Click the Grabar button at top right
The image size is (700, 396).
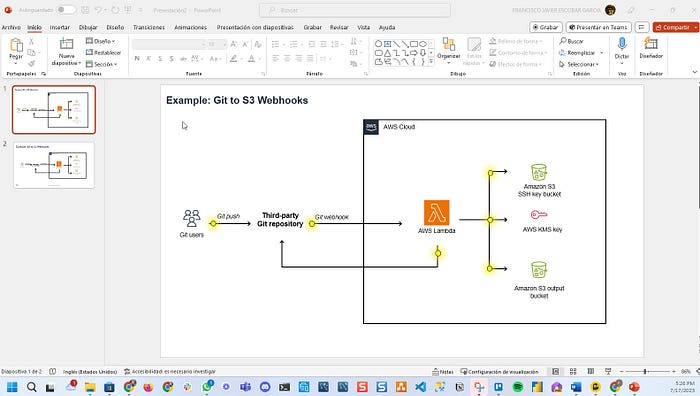pos(546,27)
